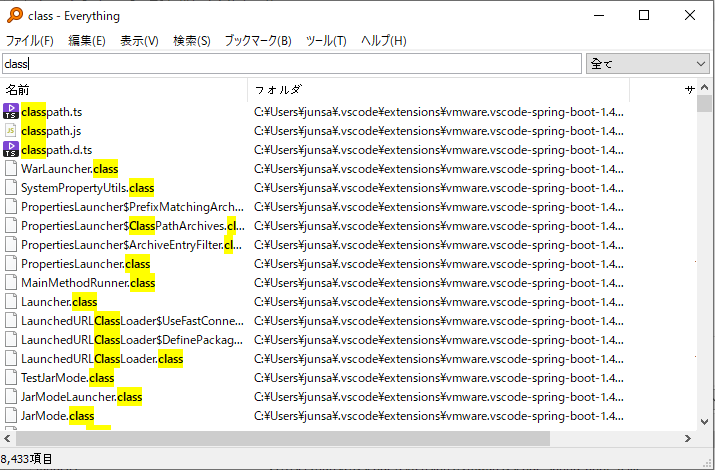Image resolution: width=715 pixels, height=470 pixels.
Task: Select the MainMethodRunner.class file name
Action: [88, 283]
